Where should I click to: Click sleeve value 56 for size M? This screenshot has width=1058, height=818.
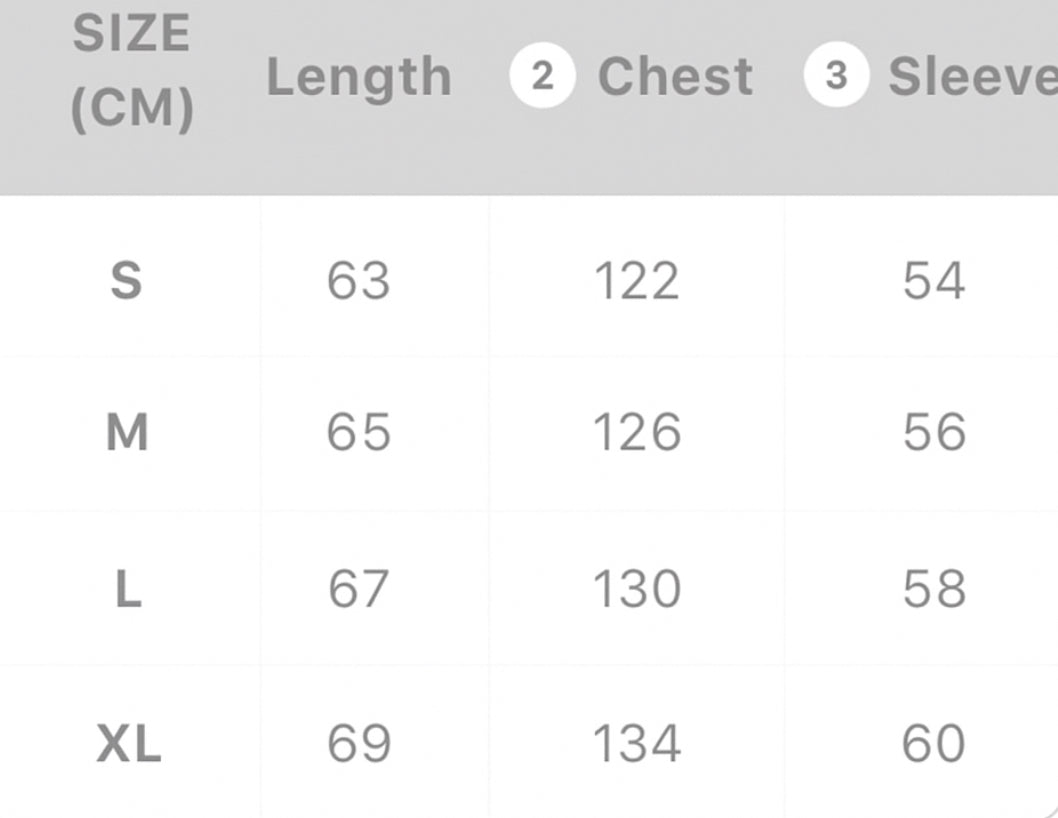pos(933,434)
